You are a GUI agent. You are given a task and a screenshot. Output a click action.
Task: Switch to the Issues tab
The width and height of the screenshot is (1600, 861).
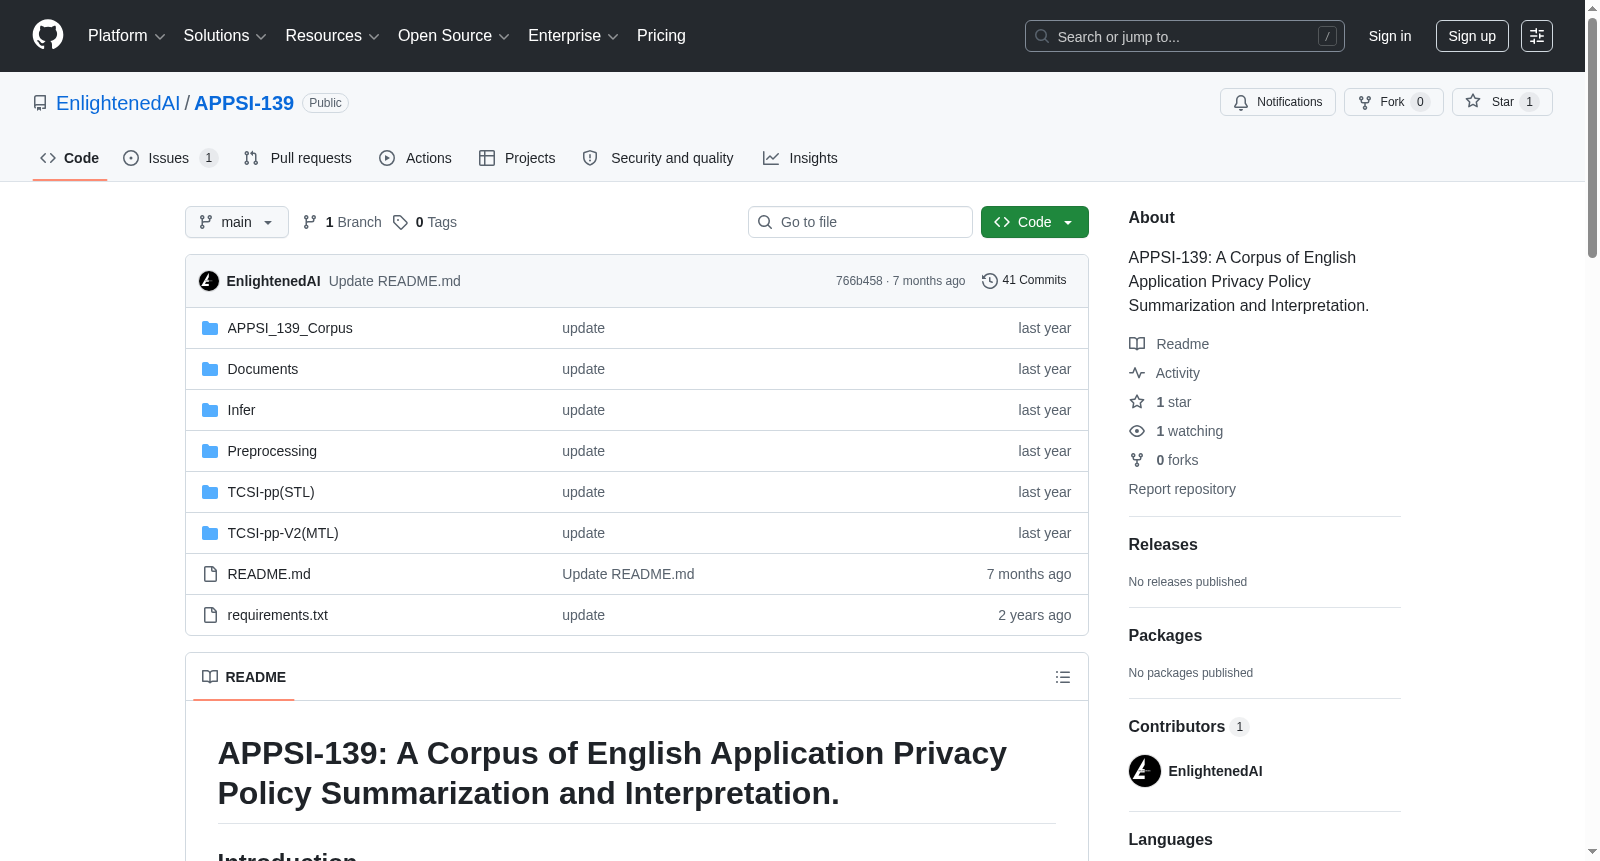[170, 158]
